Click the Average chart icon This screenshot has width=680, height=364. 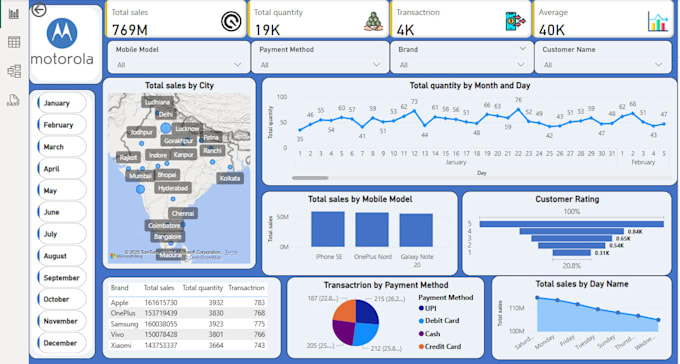pos(658,22)
